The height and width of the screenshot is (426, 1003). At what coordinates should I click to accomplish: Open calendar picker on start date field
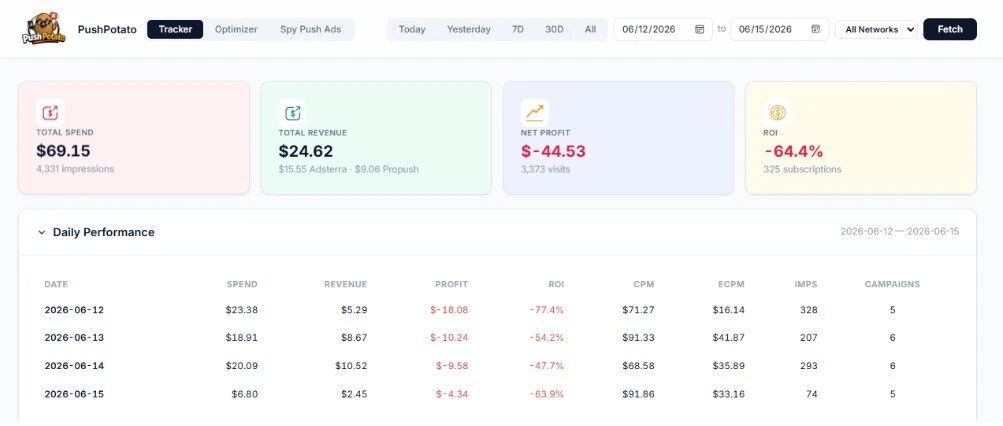pyautogui.click(x=700, y=29)
